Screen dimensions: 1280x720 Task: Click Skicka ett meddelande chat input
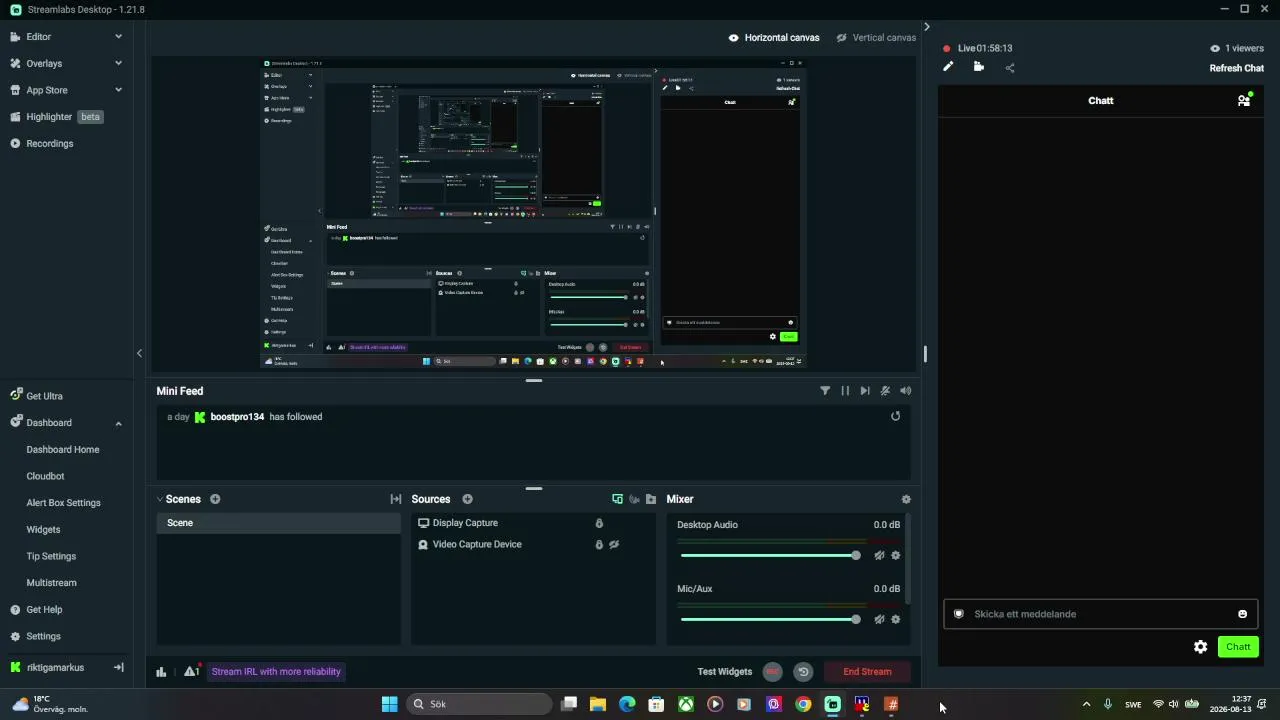click(x=1100, y=614)
